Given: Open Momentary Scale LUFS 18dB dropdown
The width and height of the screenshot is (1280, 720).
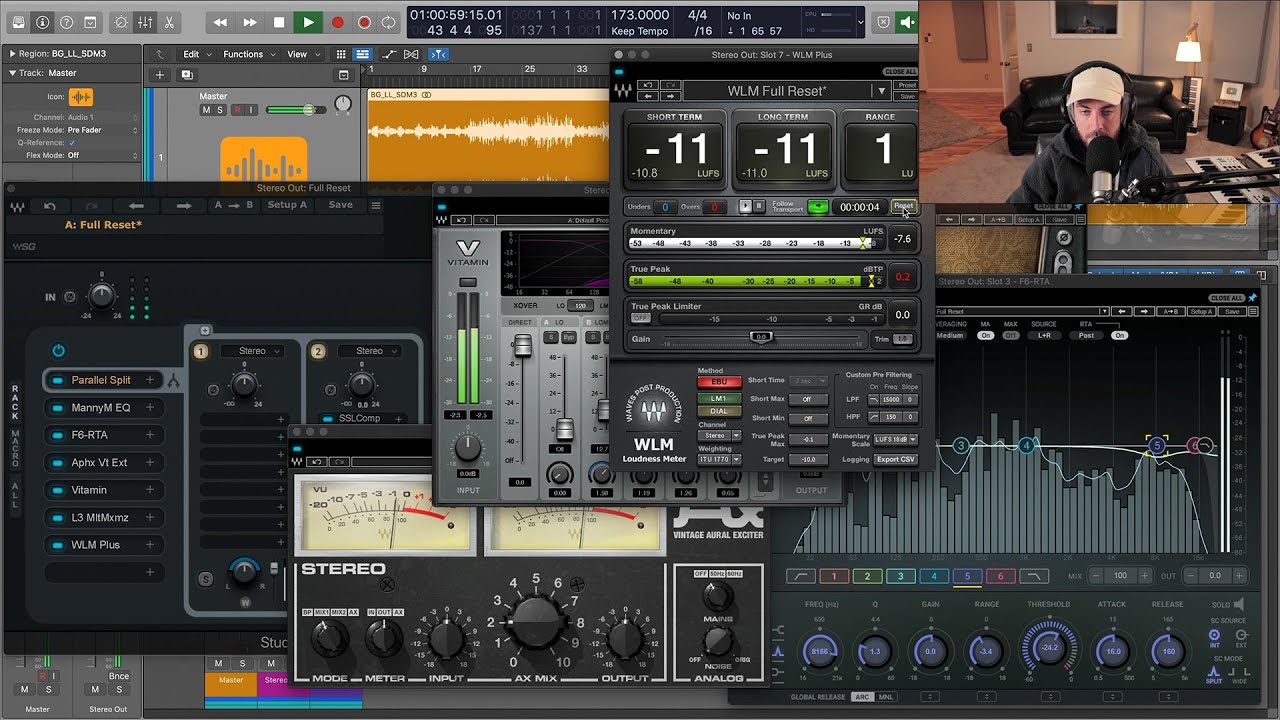Looking at the screenshot, I should pyautogui.click(x=895, y=440).
